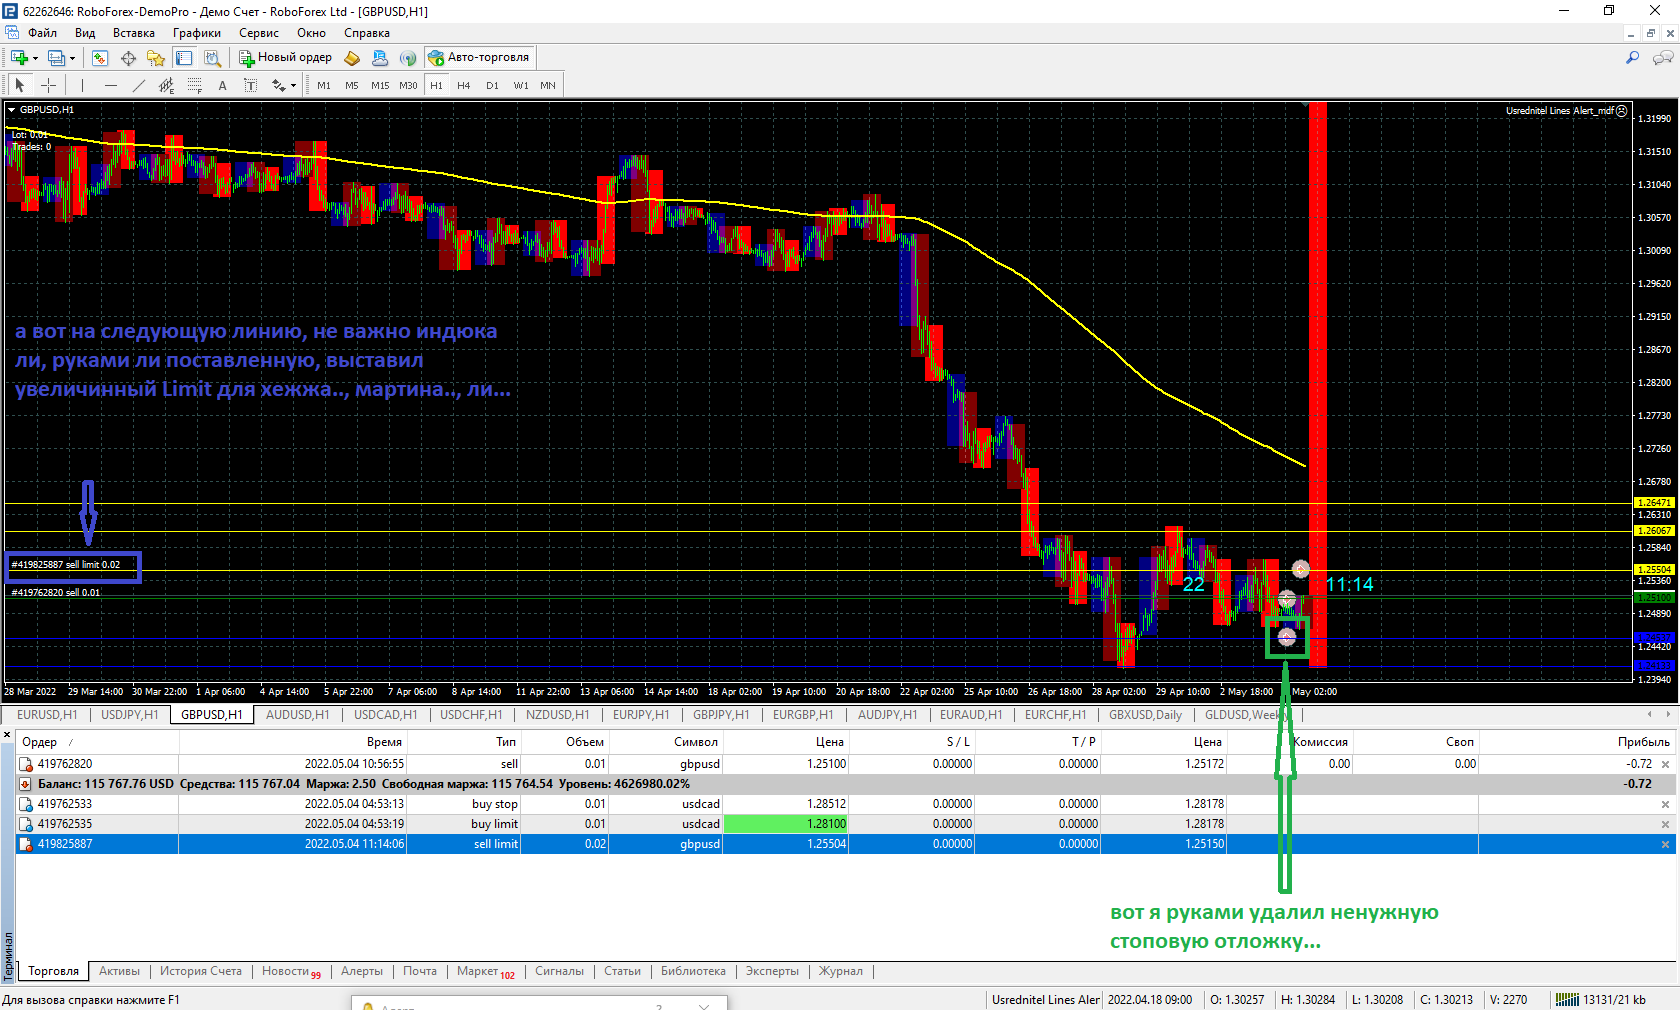Click the Data Window crosshair-circle icon
Screen dimensions: 1680x1010
[x=128, y=58]
